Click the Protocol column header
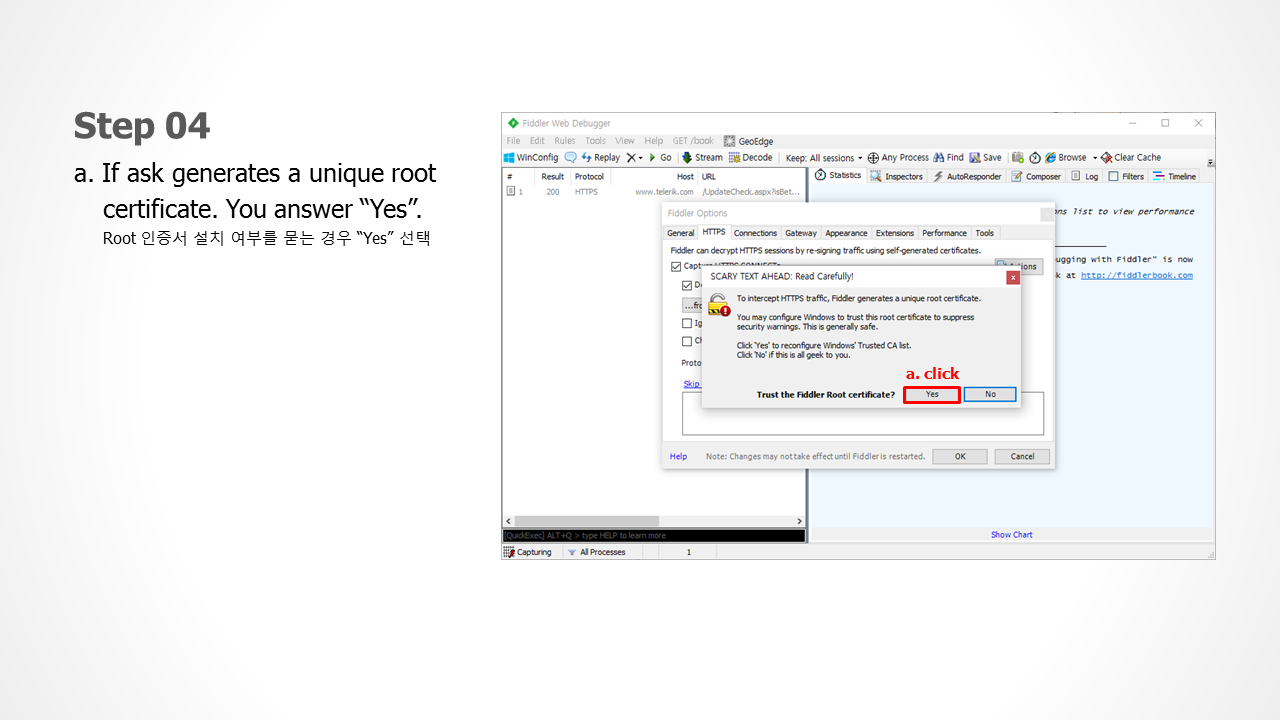This screenshot has height=720, width=1280. pos(589,176)
